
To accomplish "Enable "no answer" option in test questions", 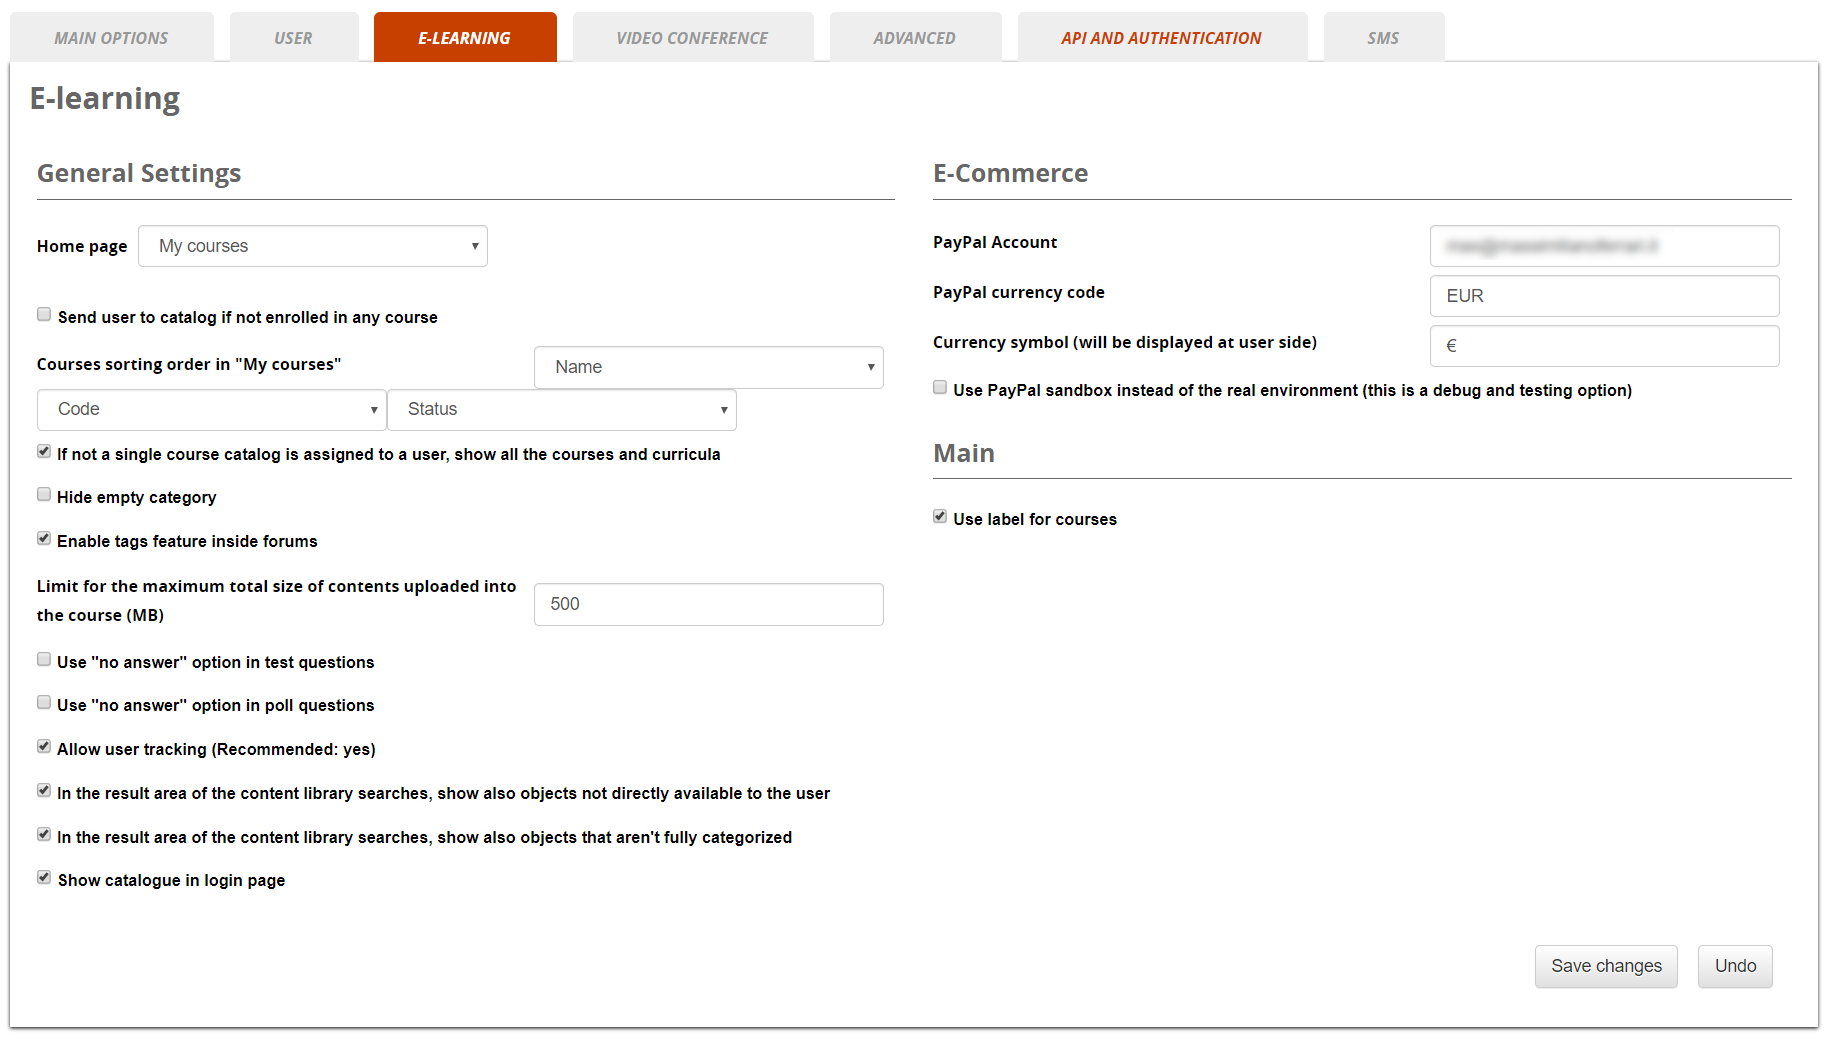I will click(44, 660).
